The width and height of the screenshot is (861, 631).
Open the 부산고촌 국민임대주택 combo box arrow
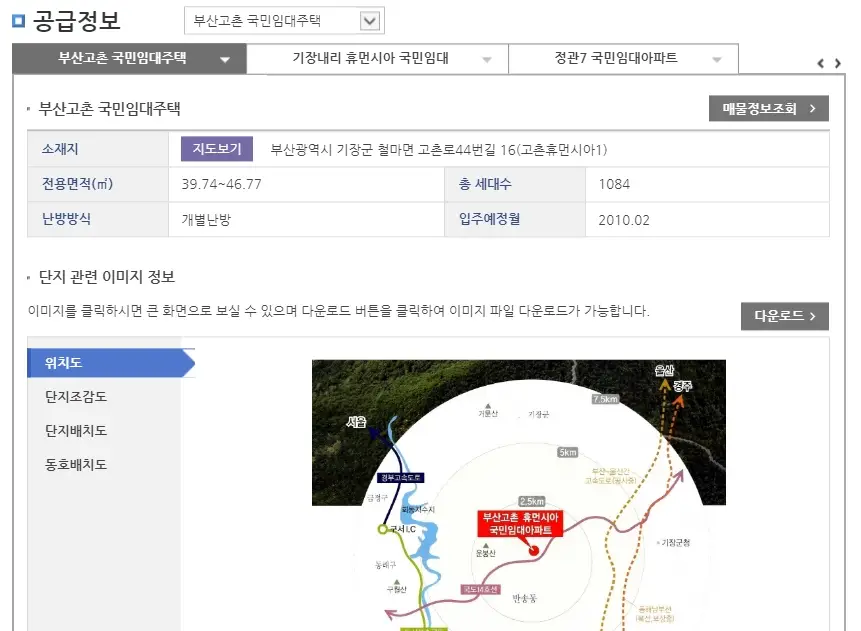pyautogui.click(x=370, y=21)
